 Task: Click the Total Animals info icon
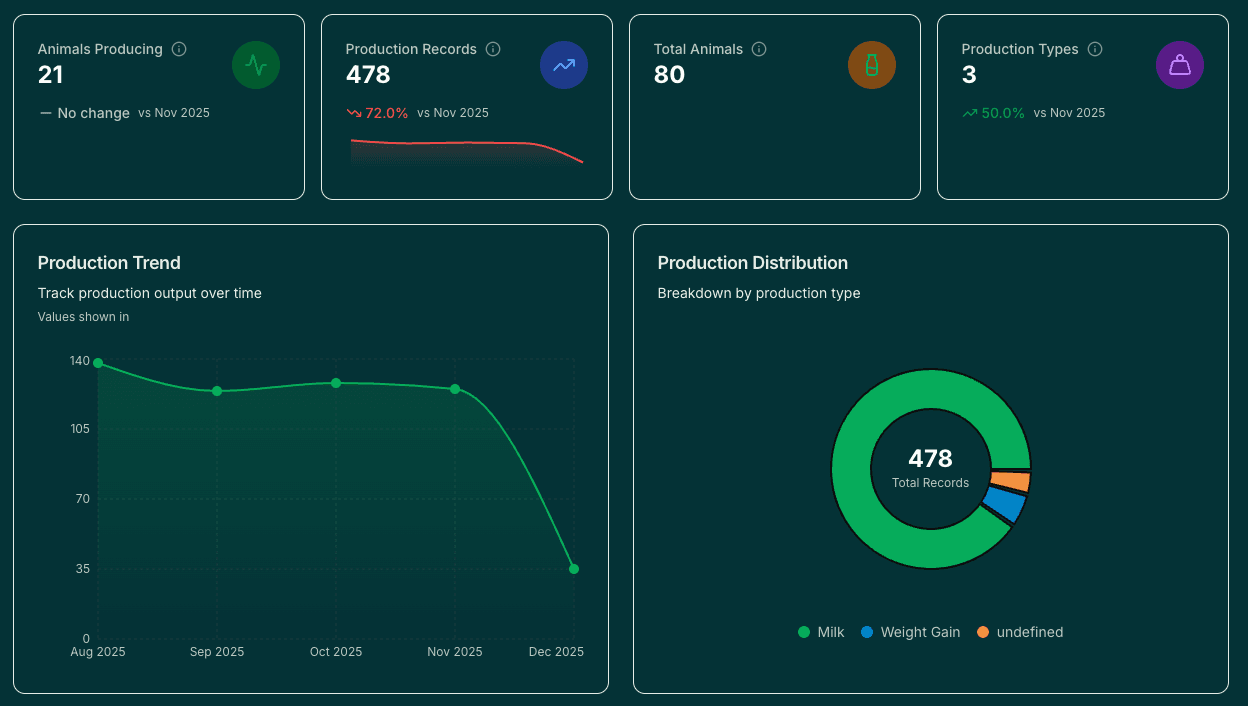tap(759, 49)
